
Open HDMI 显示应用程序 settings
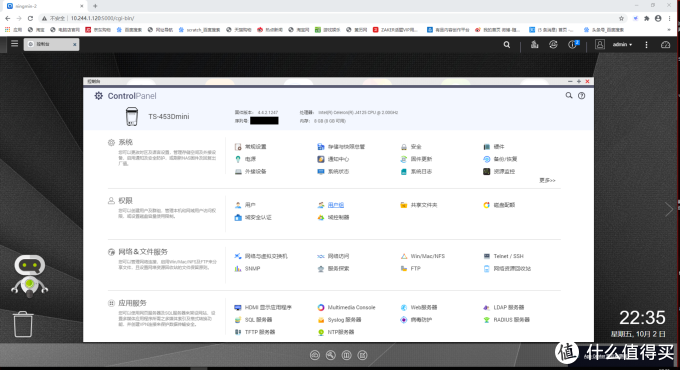tap(263, 307)
